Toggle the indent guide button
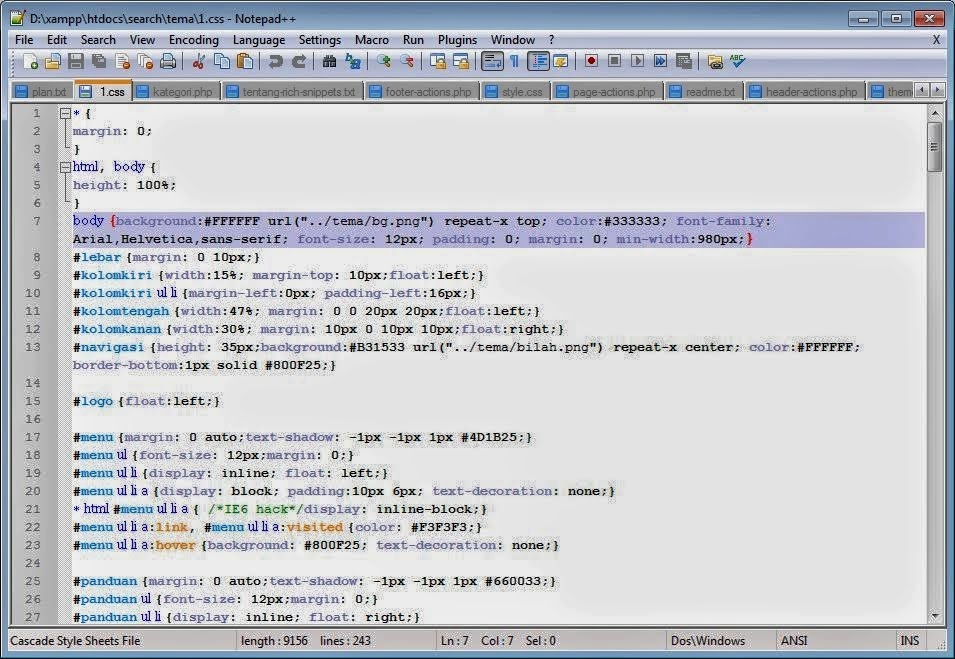 click(538, 61)
